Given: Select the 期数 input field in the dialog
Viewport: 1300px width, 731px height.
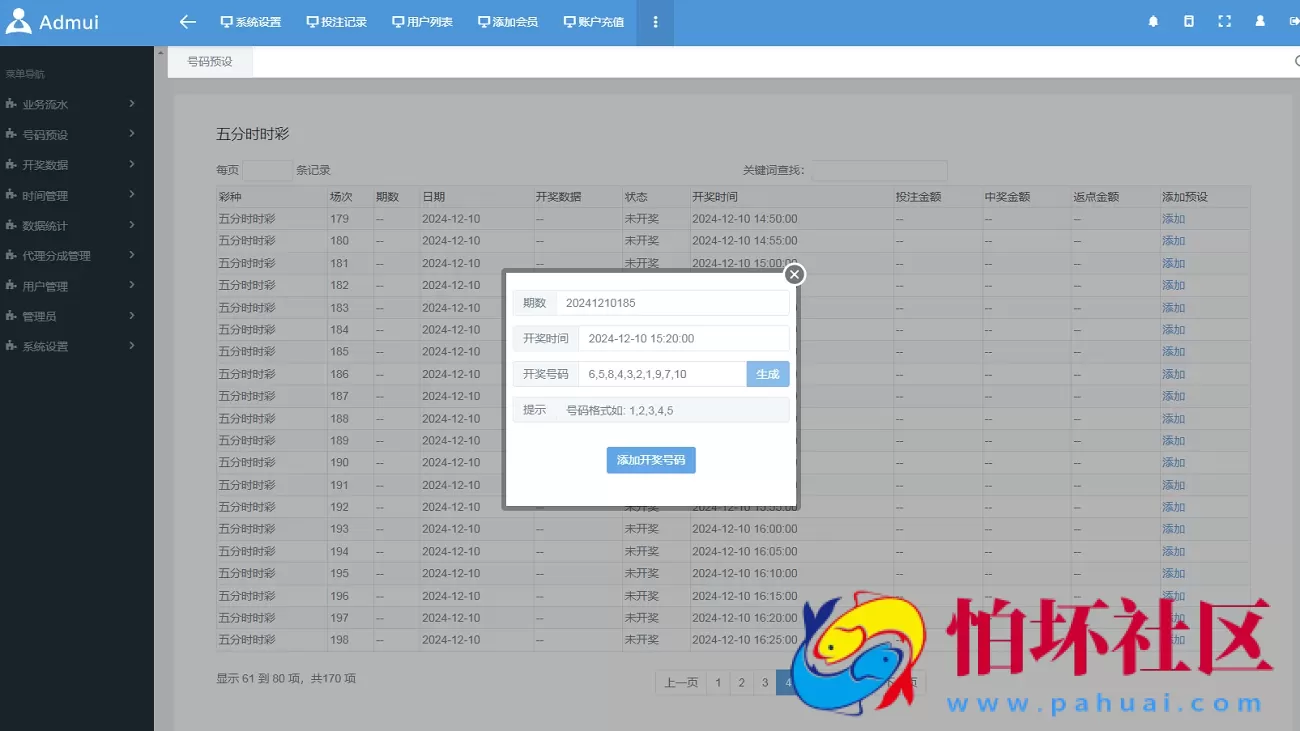Looking at the screenshot, I should point(670,301).
